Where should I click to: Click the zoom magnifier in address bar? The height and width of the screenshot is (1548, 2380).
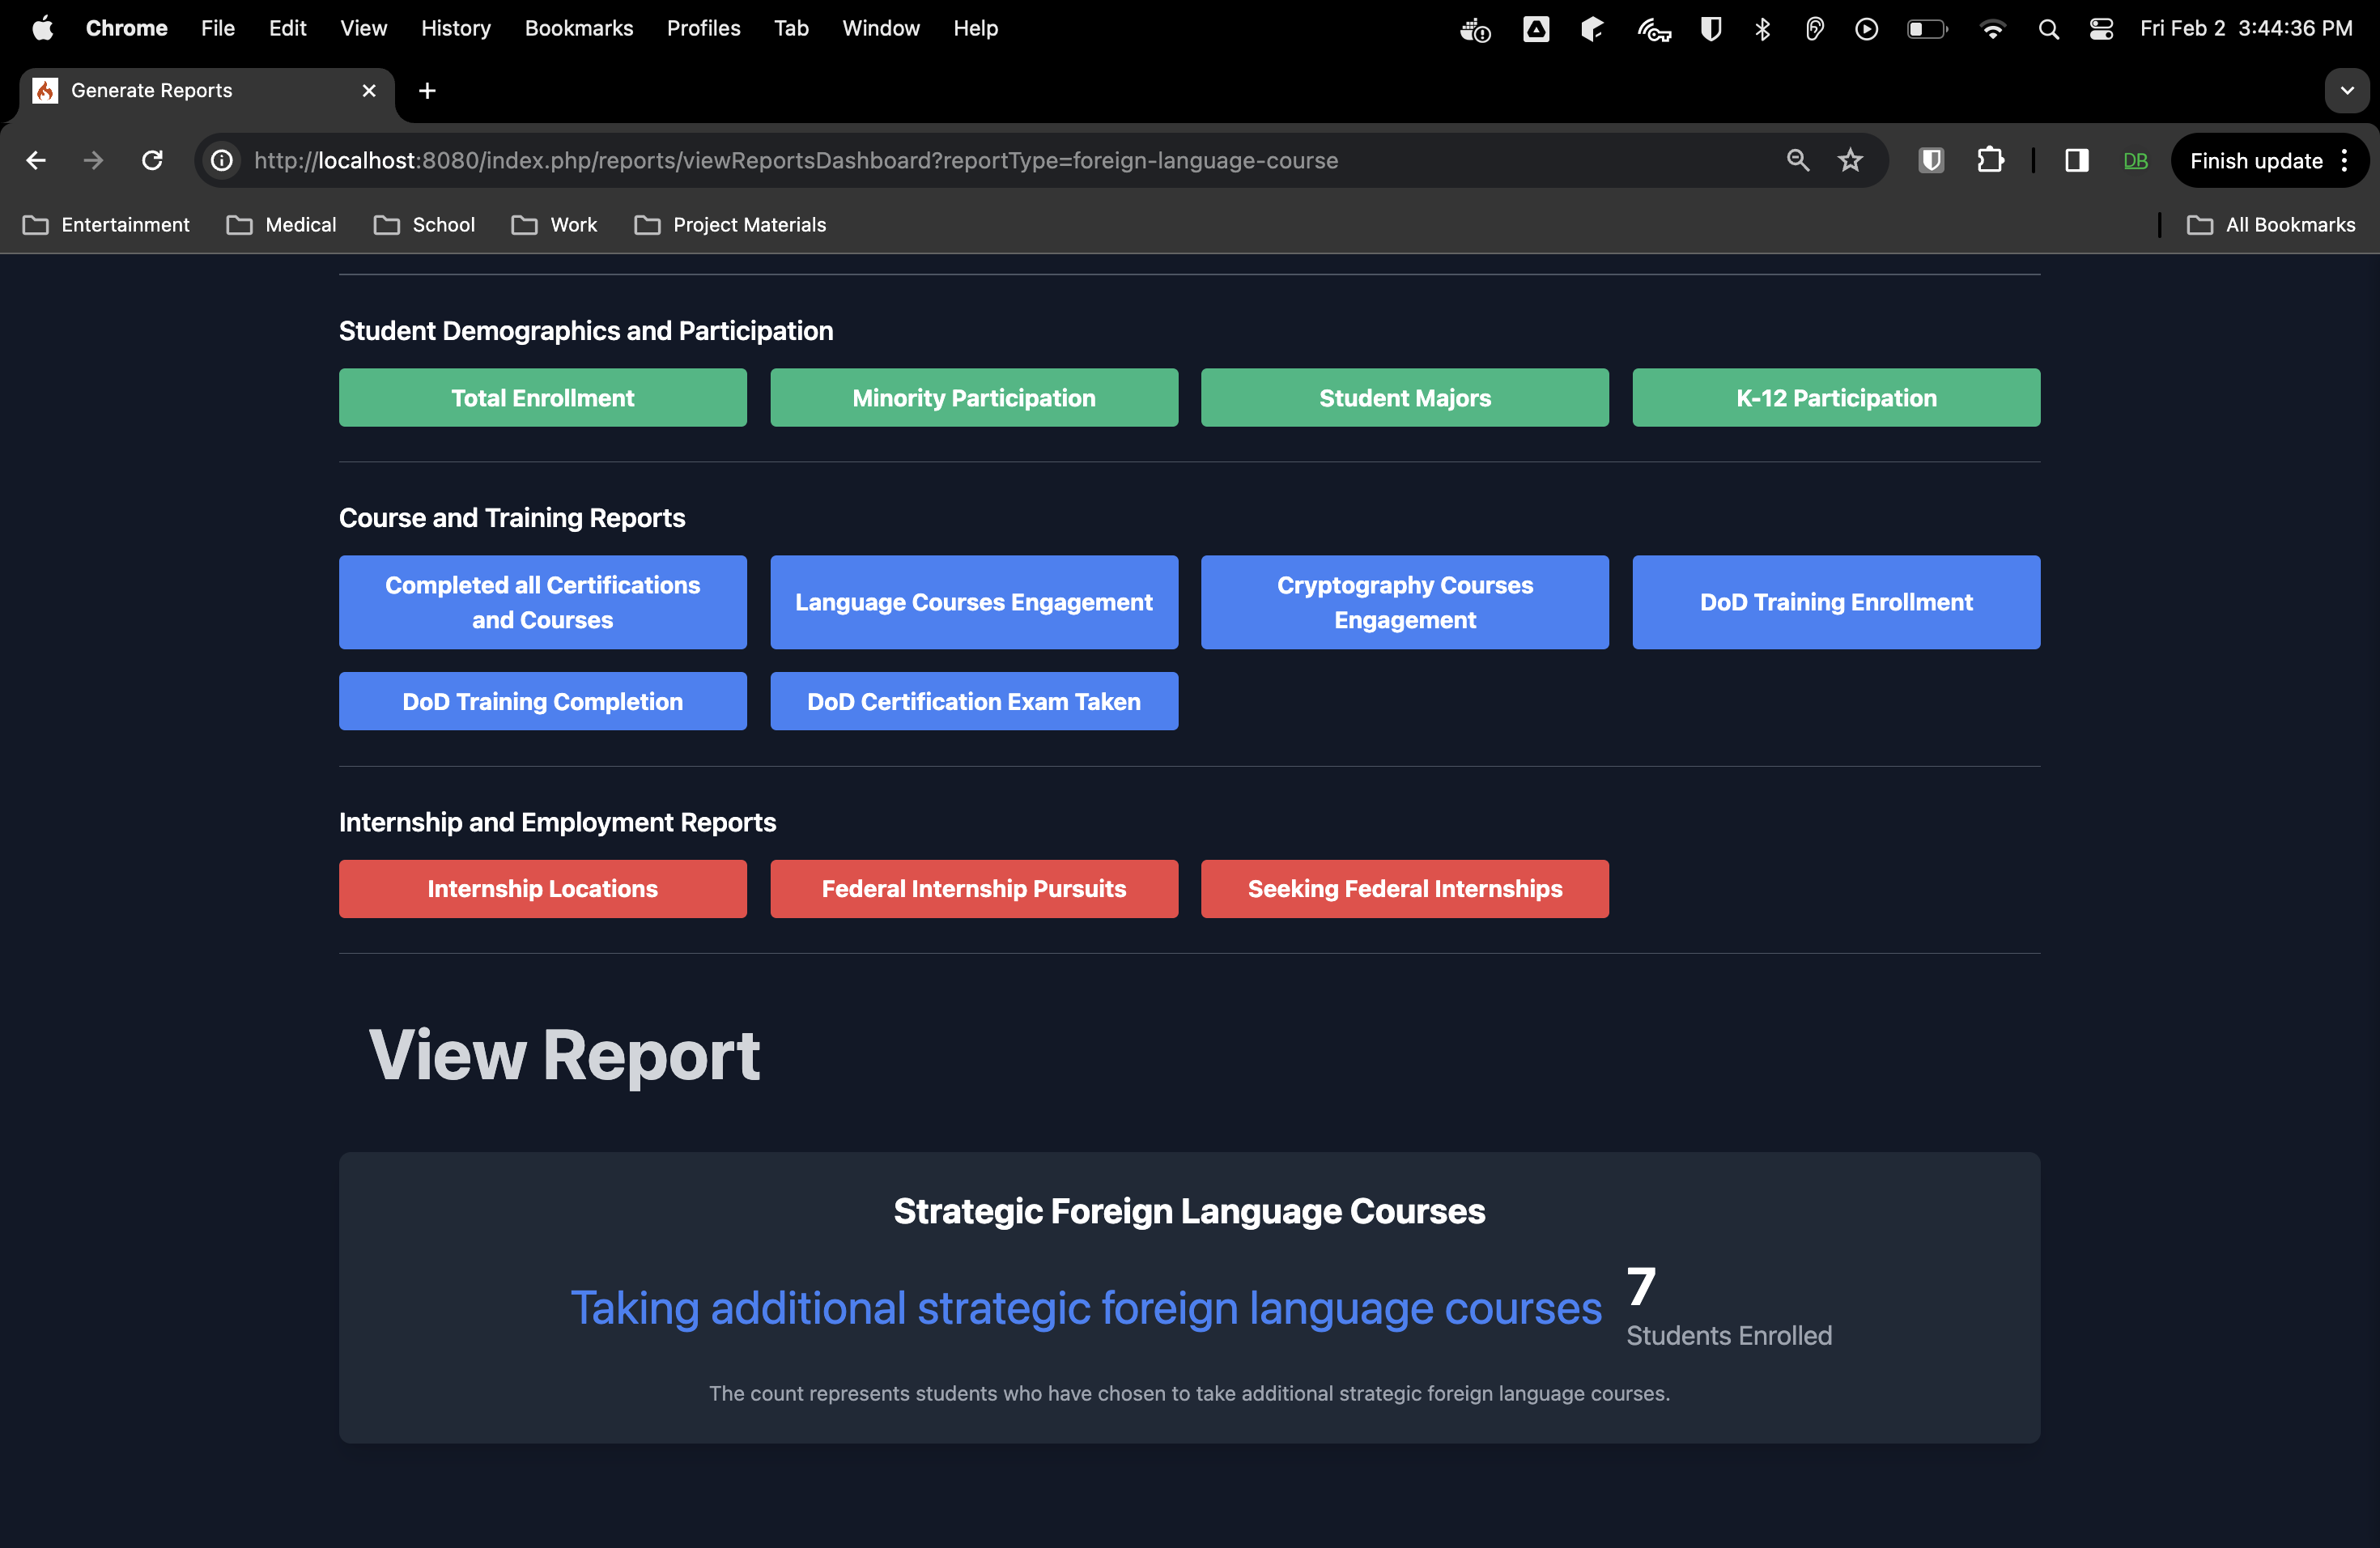(1797, 160)
